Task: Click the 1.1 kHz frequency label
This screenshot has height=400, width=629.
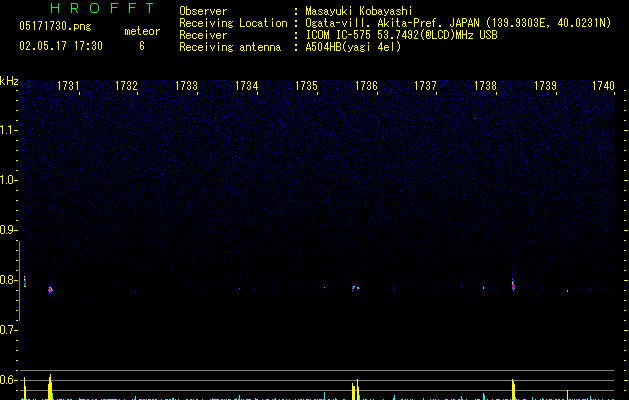Action: pyautogui.click(x=8, y=130)
